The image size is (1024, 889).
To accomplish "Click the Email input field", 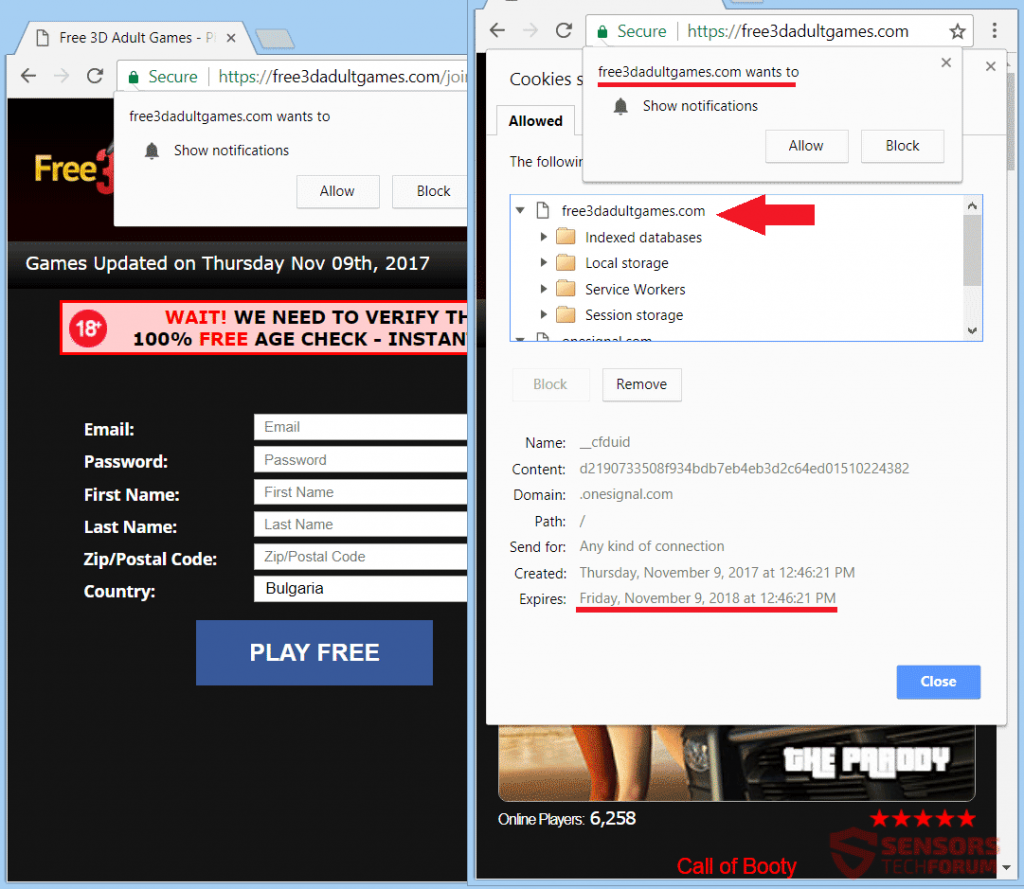I will (360, 427).
